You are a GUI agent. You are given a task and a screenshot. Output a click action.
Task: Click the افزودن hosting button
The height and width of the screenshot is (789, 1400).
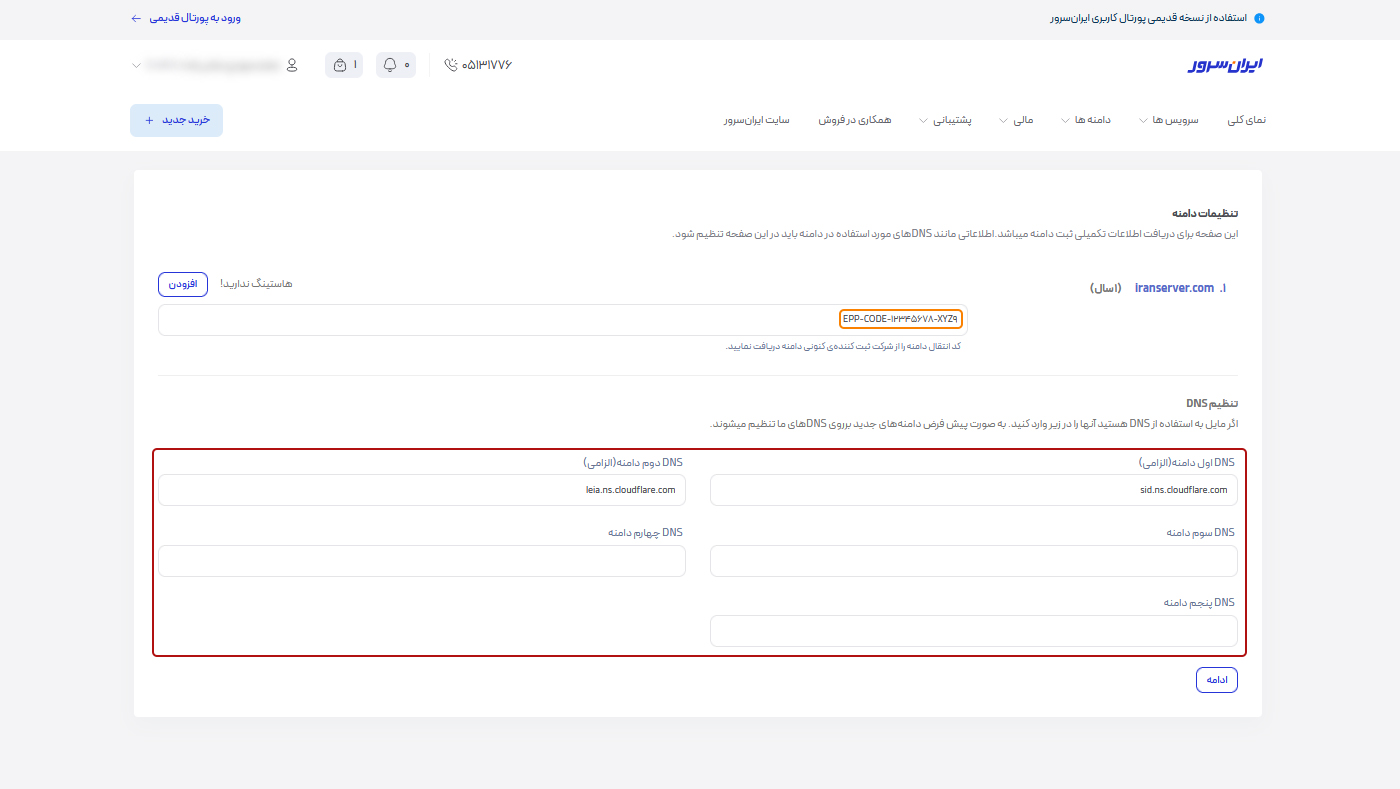tap(182, 284)
